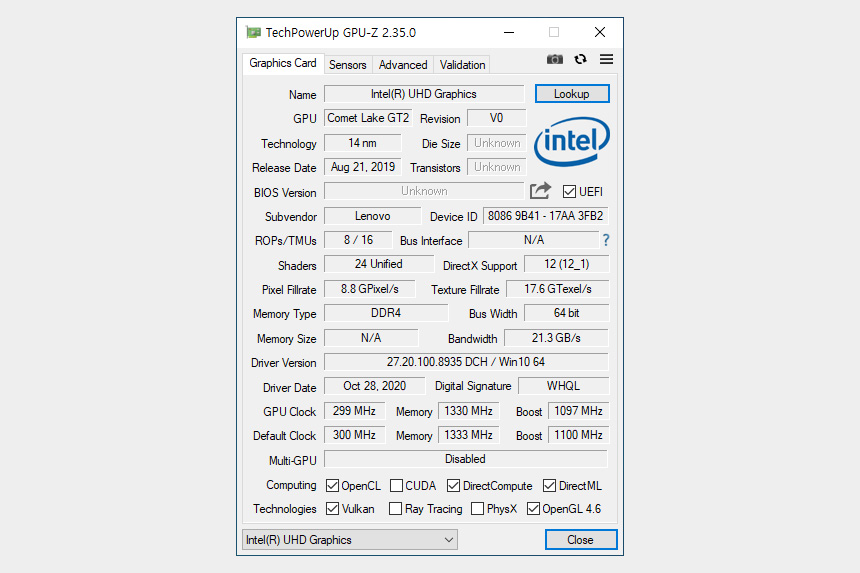Screen dimensions: 860x573
Task: Toggle the OpenGL 4.6 checkbox
Action: click(533, 509)
